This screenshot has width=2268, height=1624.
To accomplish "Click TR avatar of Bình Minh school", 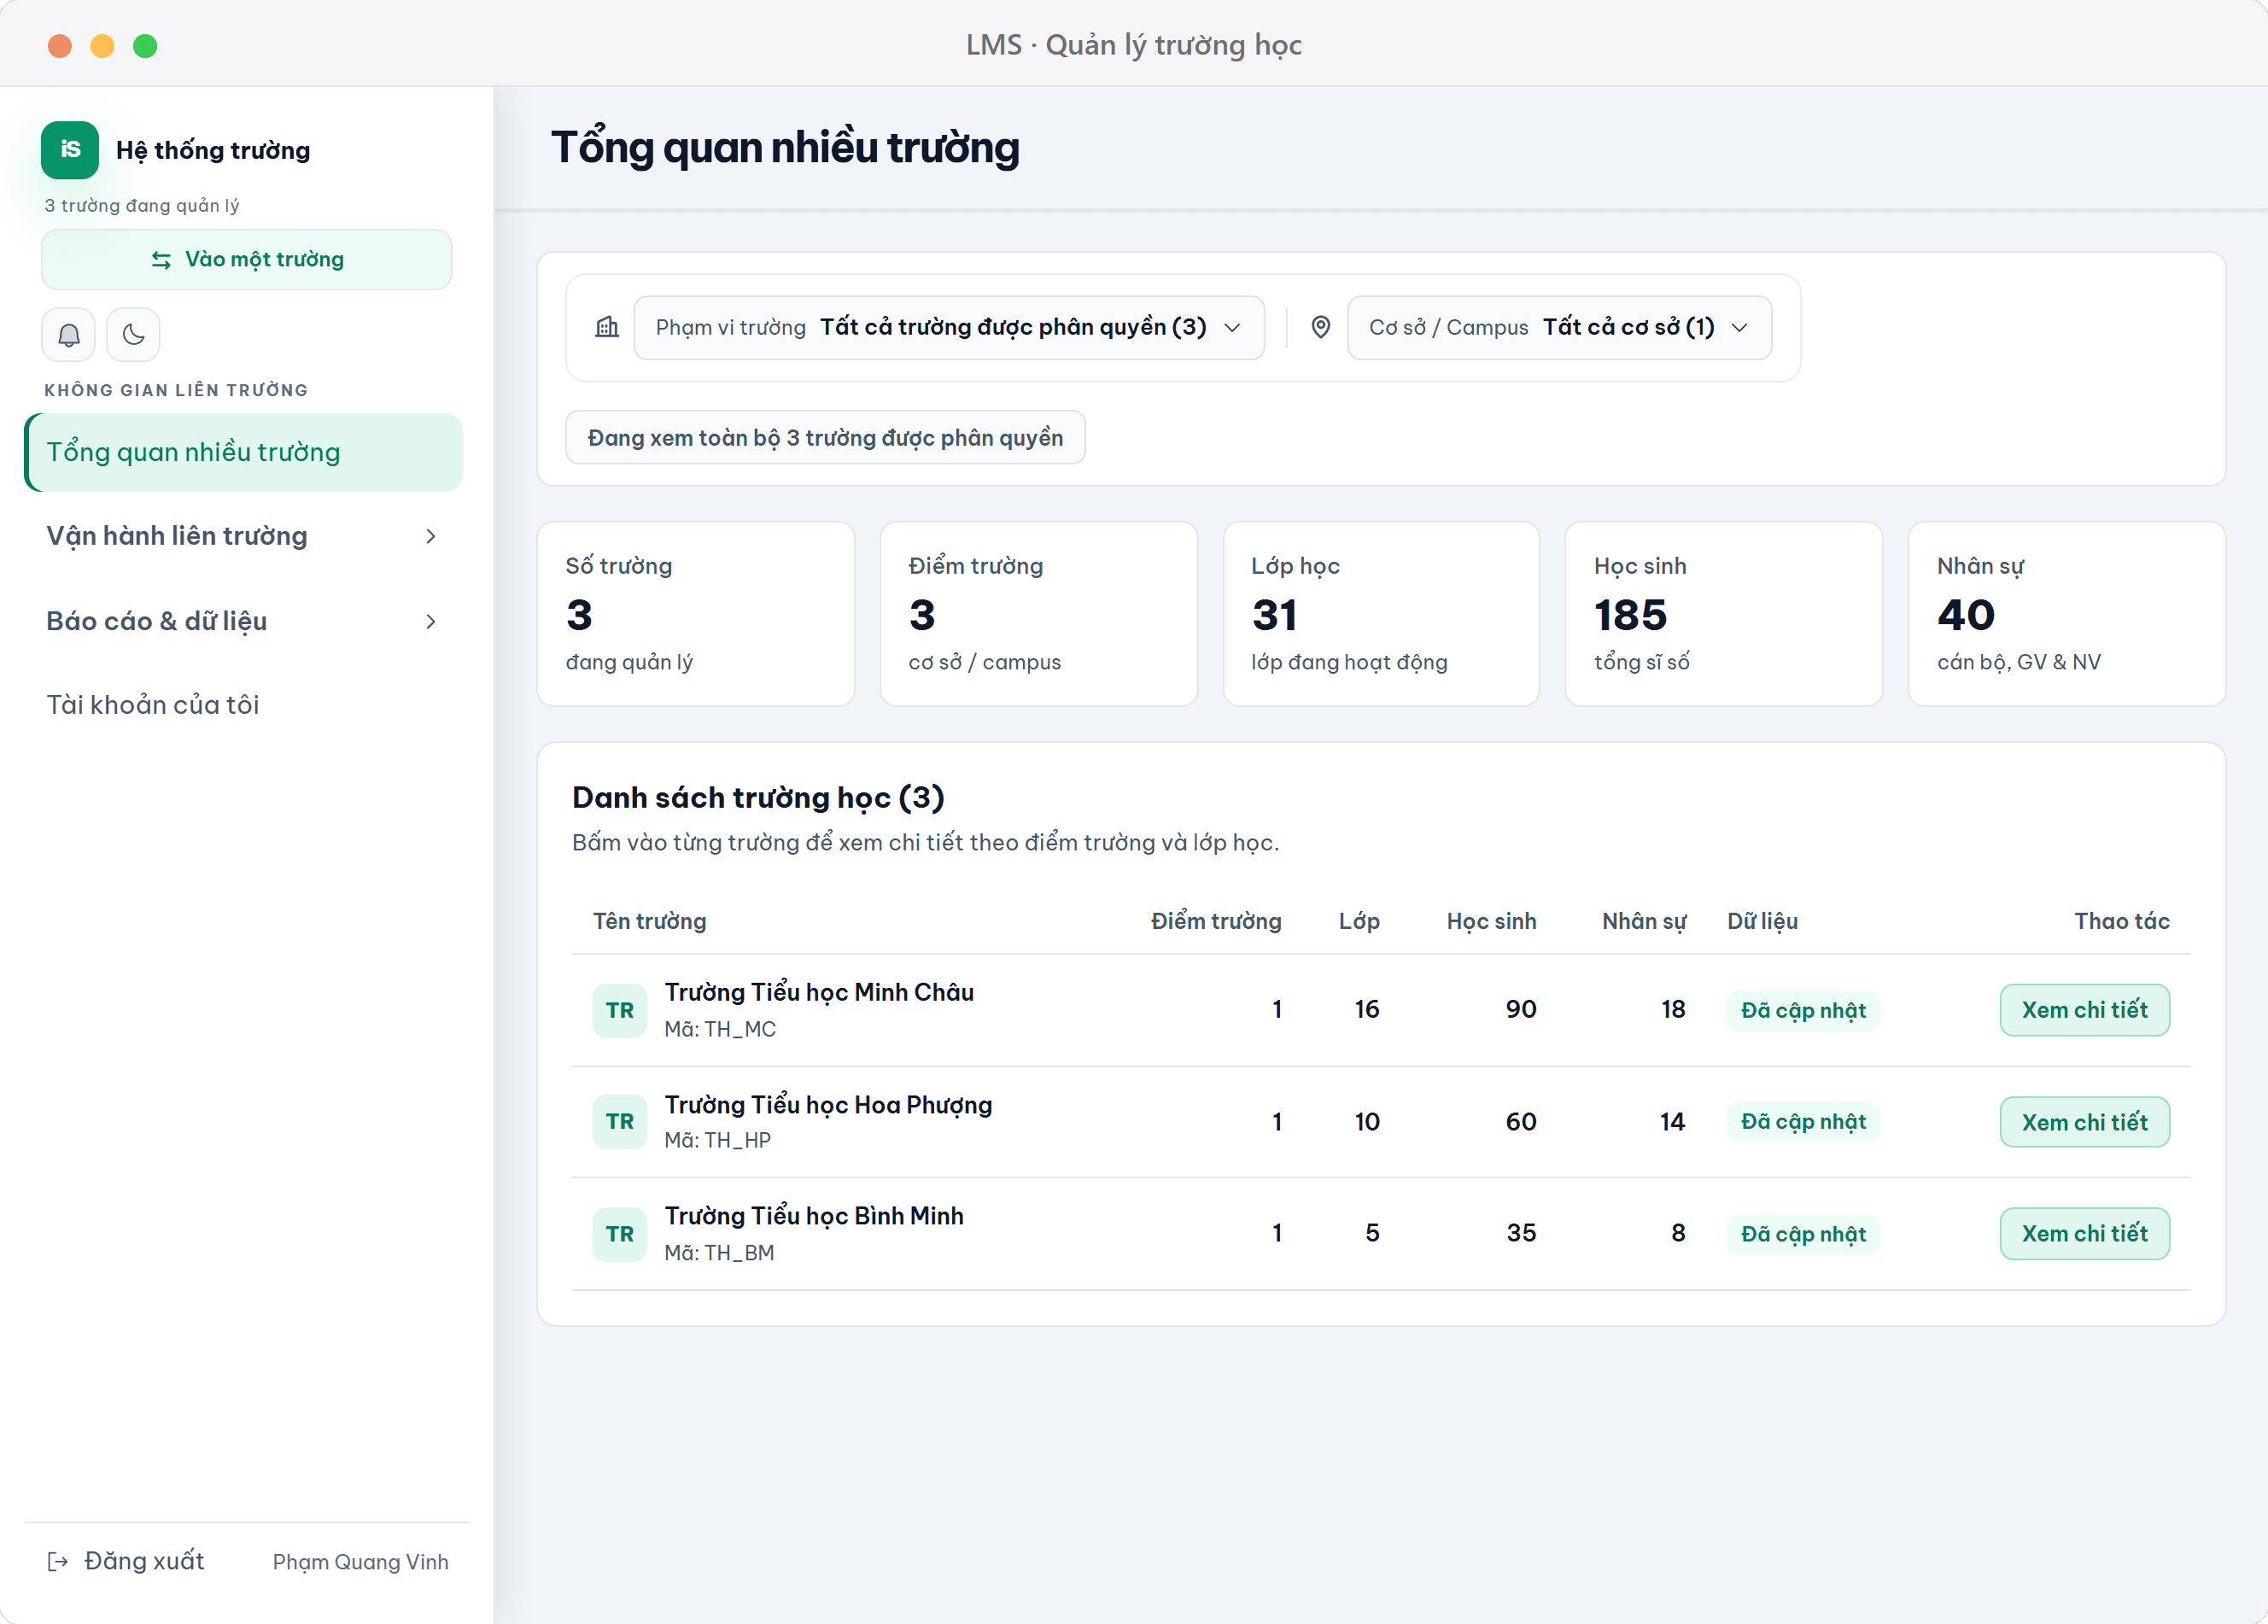I will point(620,1234).
